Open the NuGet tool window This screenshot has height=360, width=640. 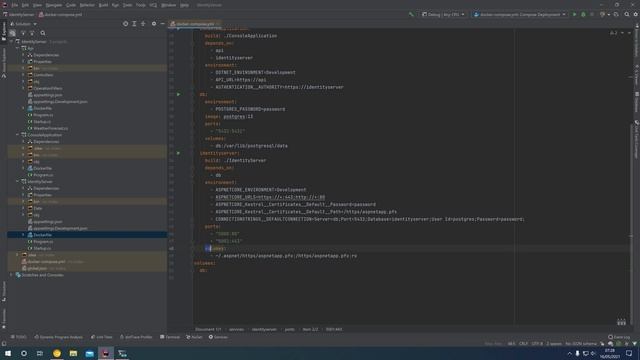(194, 337)
